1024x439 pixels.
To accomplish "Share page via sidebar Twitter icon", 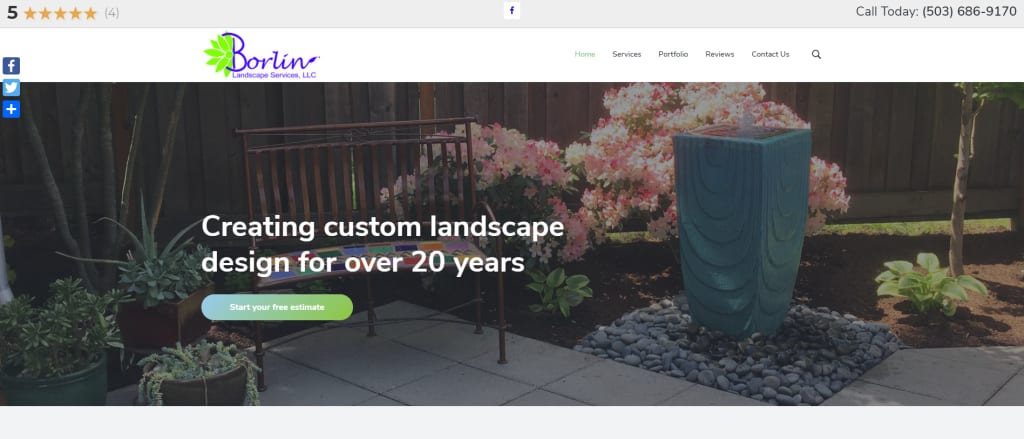I will point(11,88).
